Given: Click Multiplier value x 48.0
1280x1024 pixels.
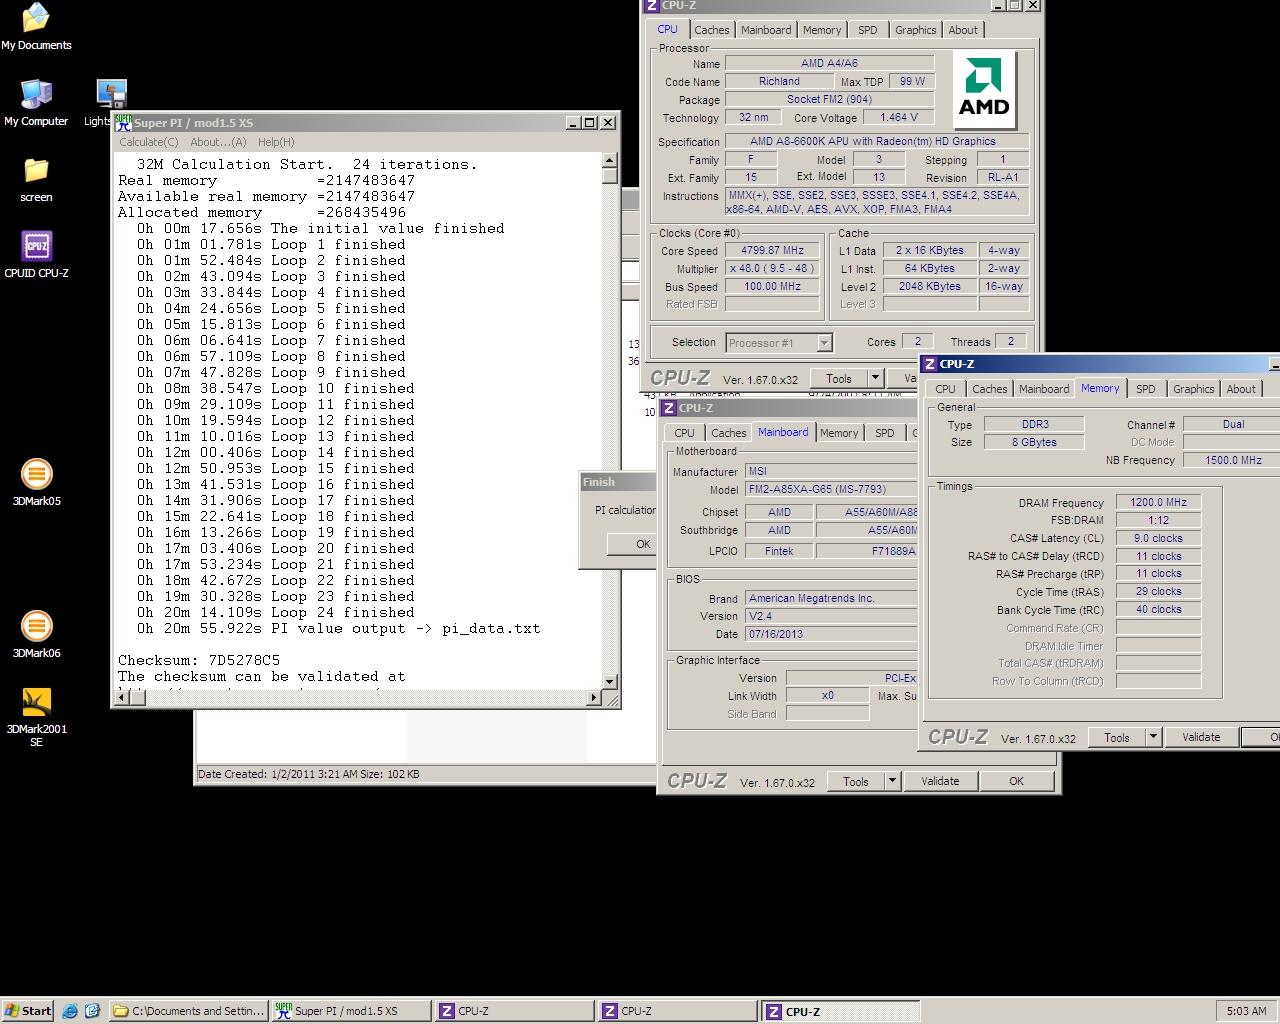Looking at the screenshot, I should 772,269.
